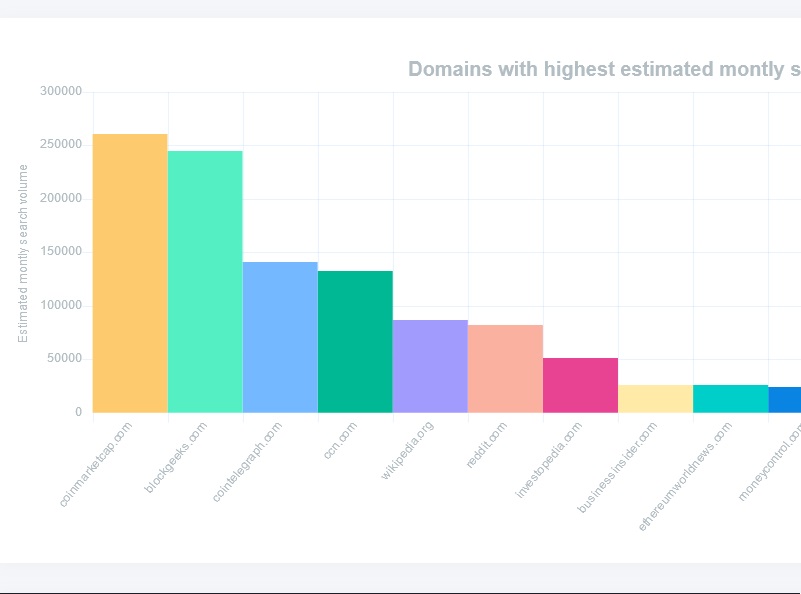Select the pale yellow businessinsider.com bar

tap(656, 399)
